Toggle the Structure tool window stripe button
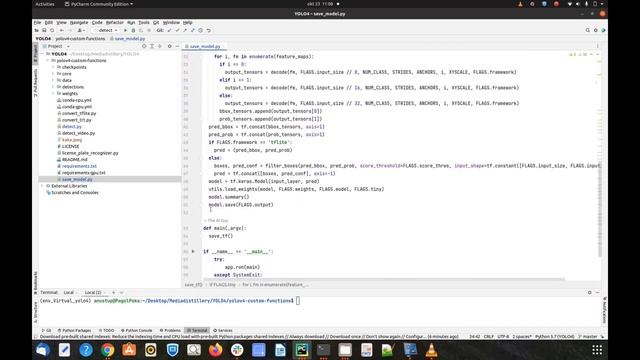The height and width of the screenshot is (360, 640). pos(36,313)
